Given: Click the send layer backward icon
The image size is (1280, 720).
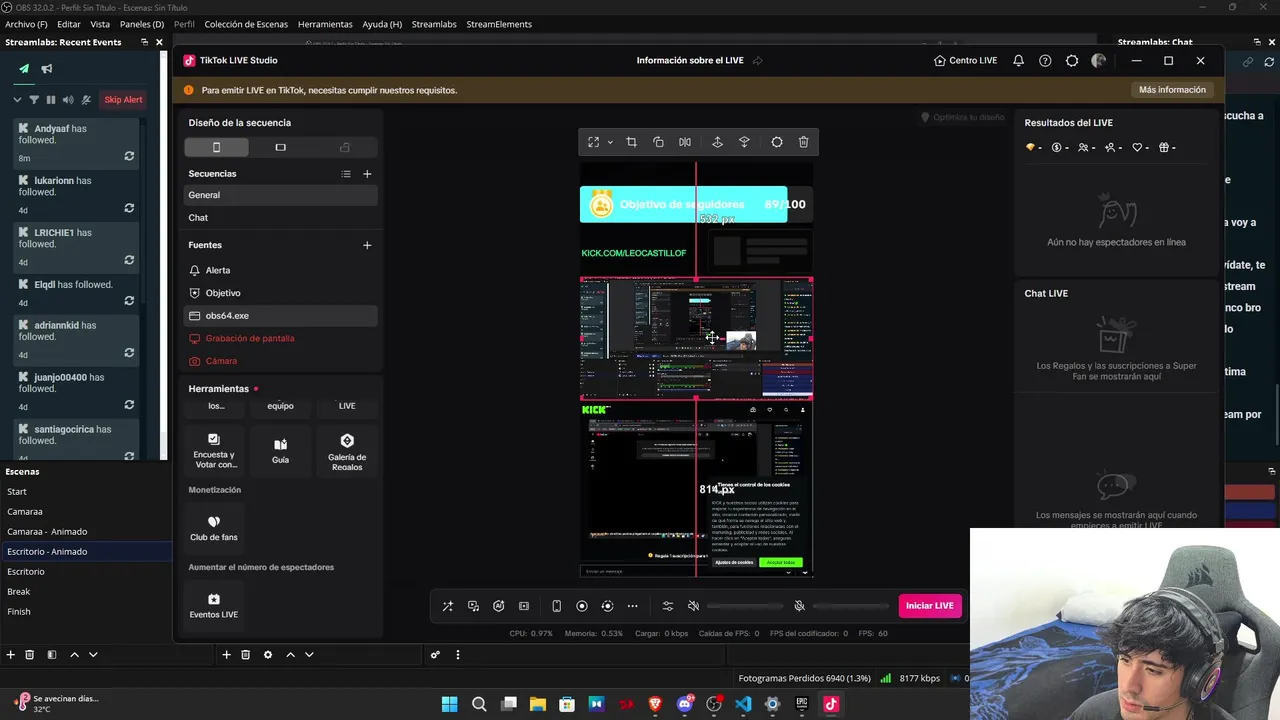Looking at the screenshot, I should pyautogui.click(x=744, y=142).
